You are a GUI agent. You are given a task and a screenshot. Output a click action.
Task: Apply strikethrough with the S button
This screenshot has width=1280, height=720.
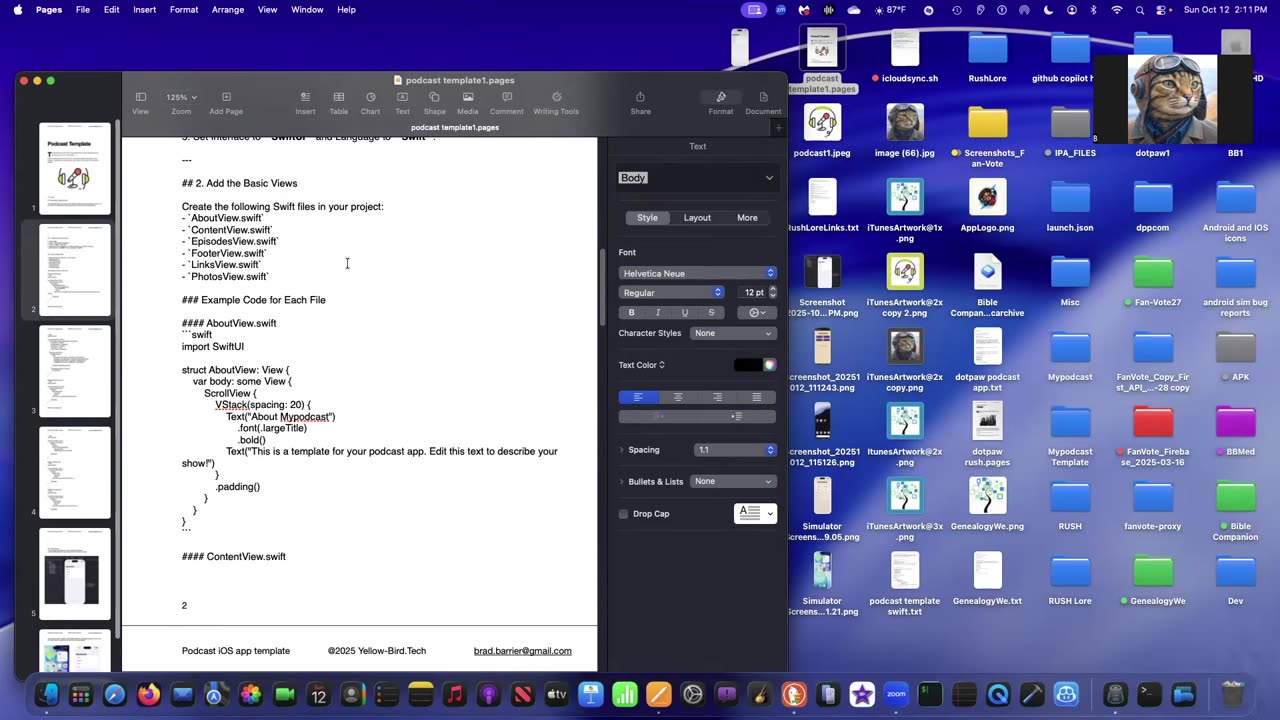pos(711,312)
